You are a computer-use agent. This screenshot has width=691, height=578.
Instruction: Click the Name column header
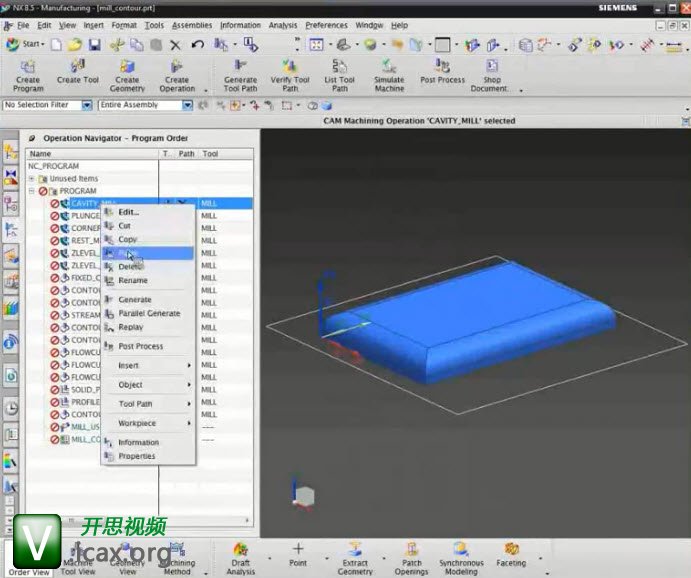(40, 154)
